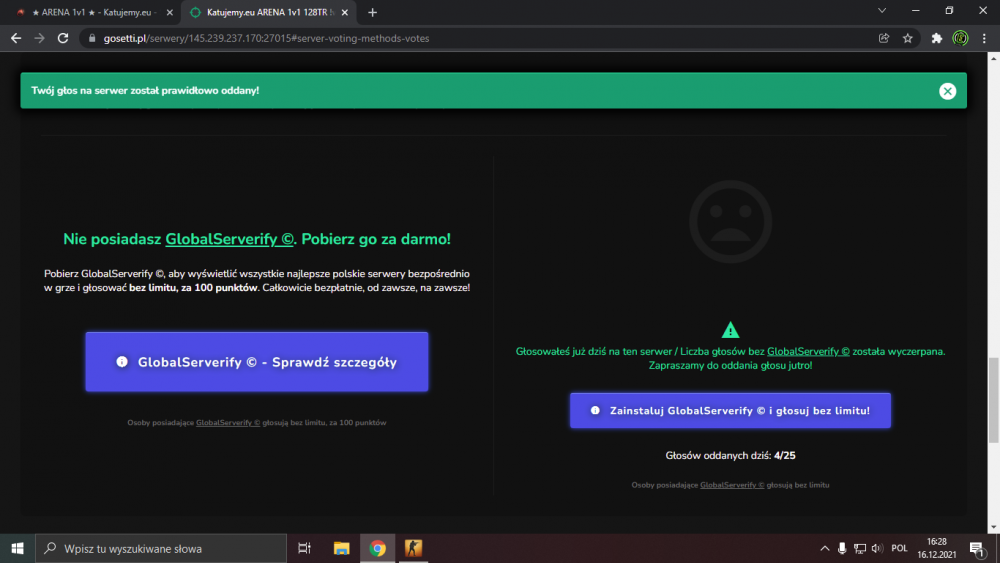The image size is (1000, 563).
Task: Open GlobalServerify link in vote limit warning
Action: pos(808,351)
